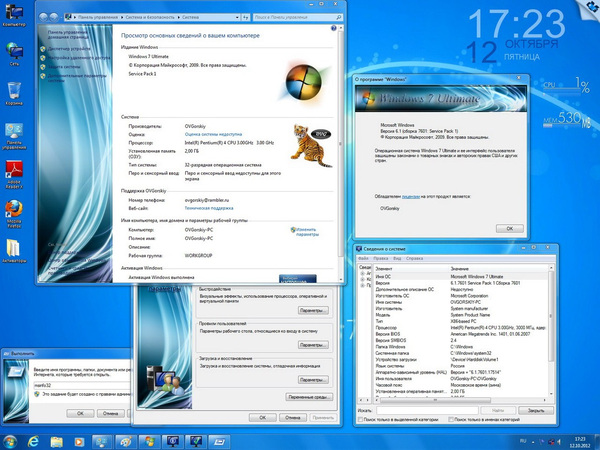
Task: Launch Adobe Reader from the desktop
Action: pos(15,168)
